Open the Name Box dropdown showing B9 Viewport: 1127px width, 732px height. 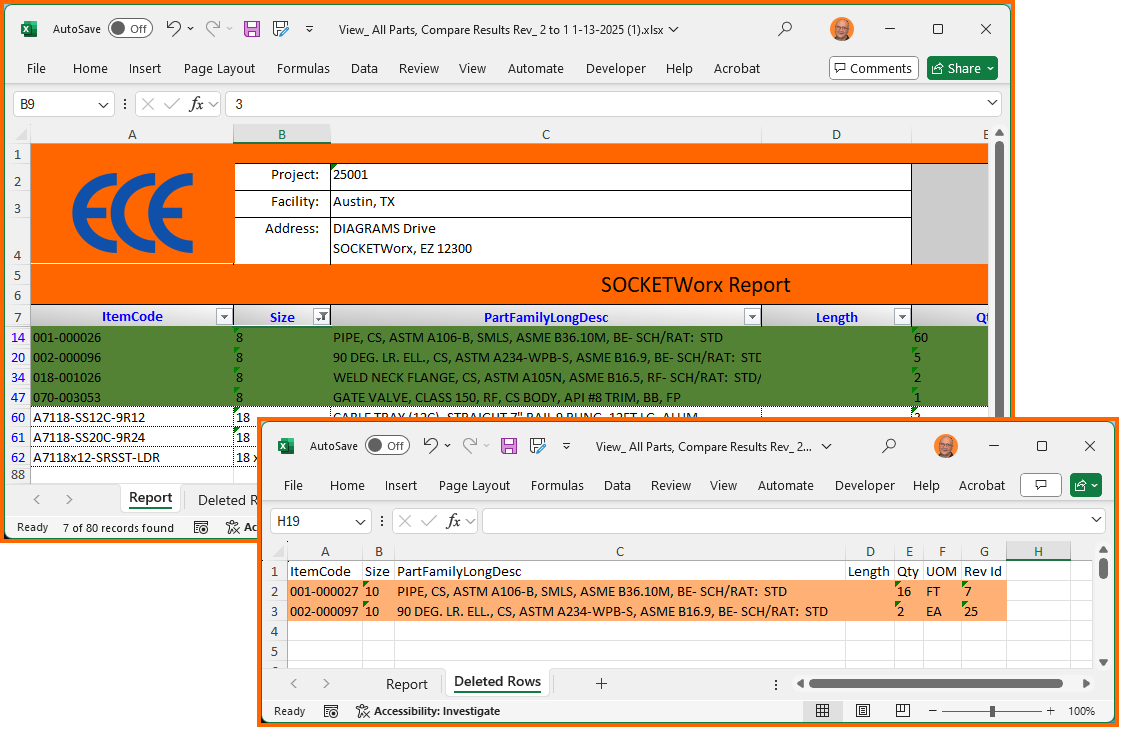[103, 105]
